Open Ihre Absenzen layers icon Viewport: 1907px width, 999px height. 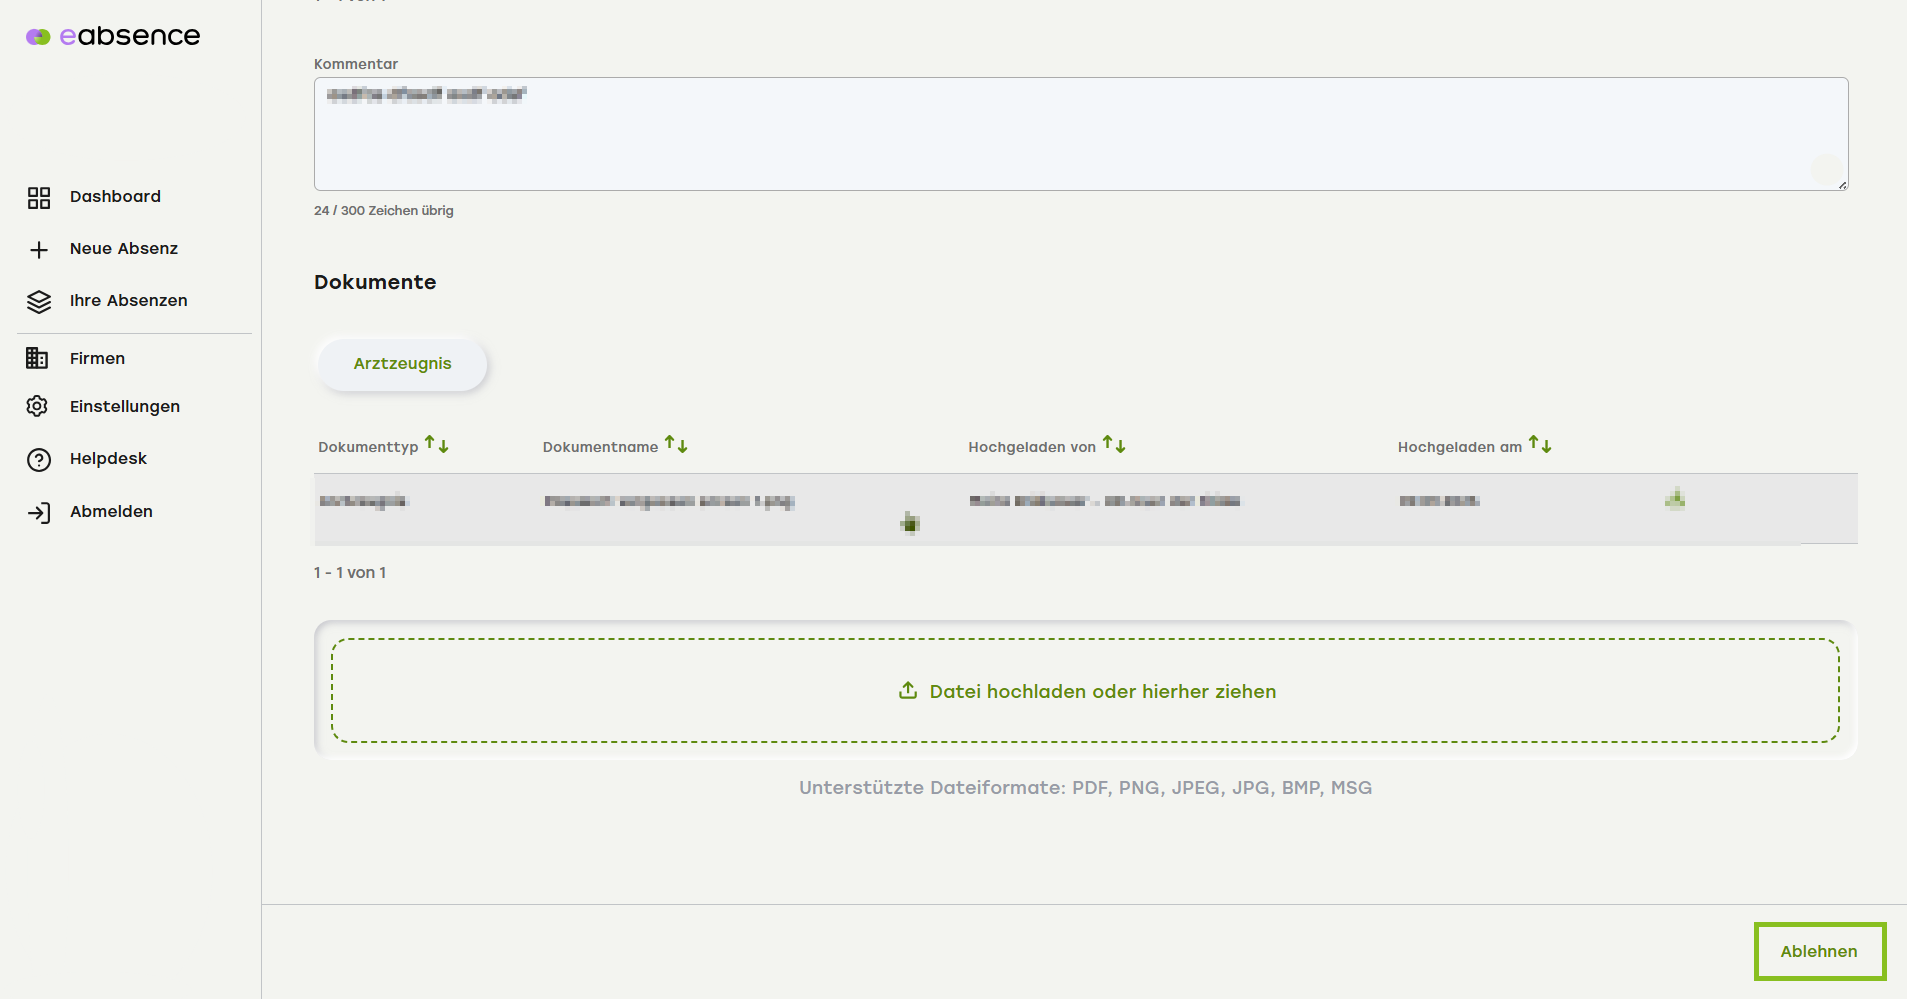click(x=39, y=302)
